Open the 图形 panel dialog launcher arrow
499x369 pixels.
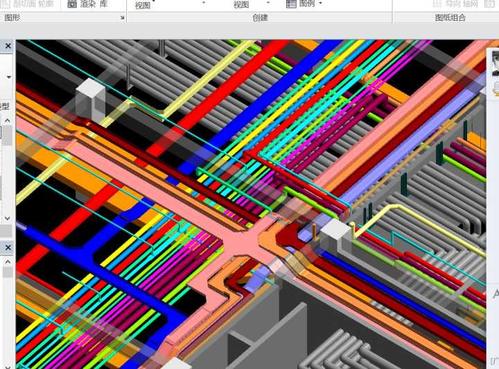pyautogui.click(x=122, y=18)
